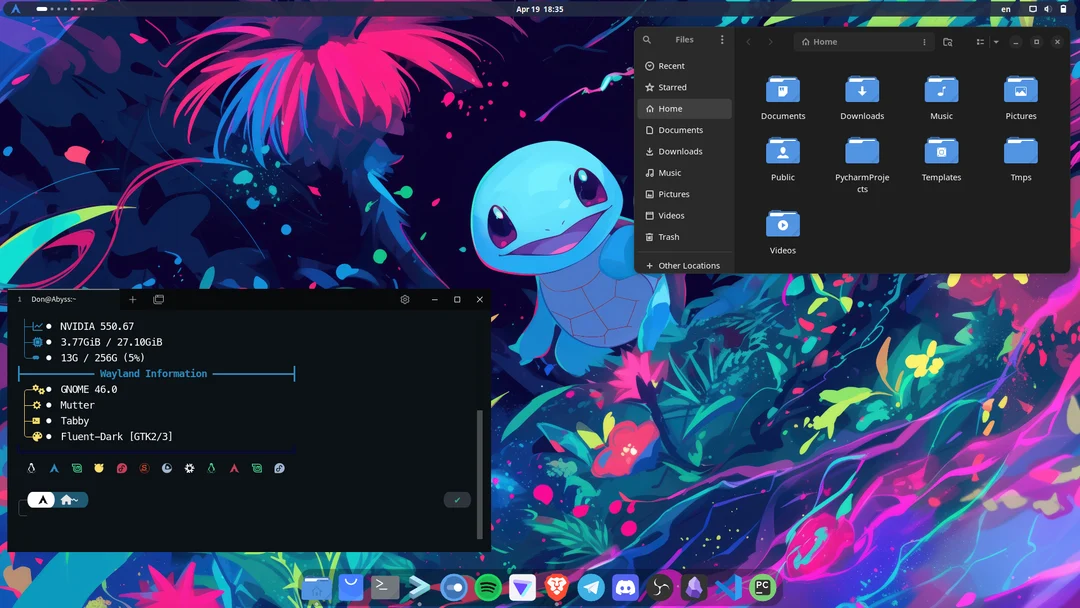Open the clock menu in the top bar
This screenshot has height=608, width=1080.
(540, 8)
